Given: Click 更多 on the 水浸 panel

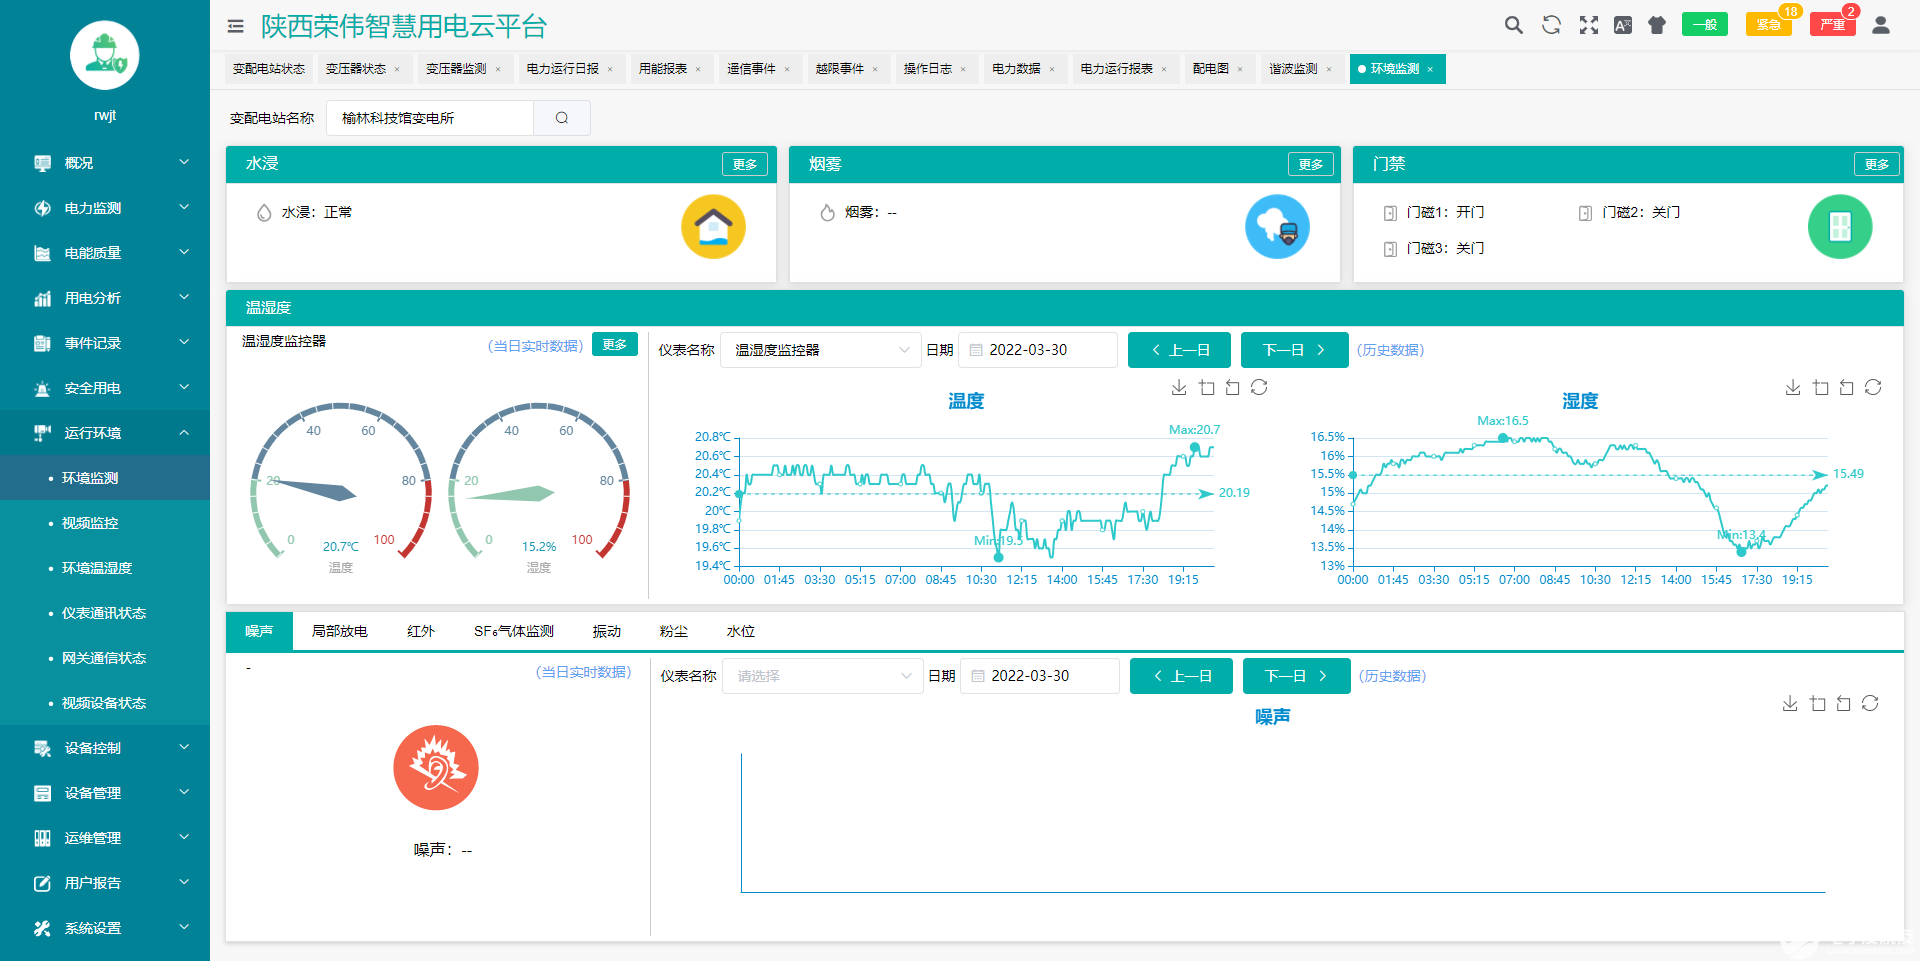Looking at the screenshot, I should (744, 163).
